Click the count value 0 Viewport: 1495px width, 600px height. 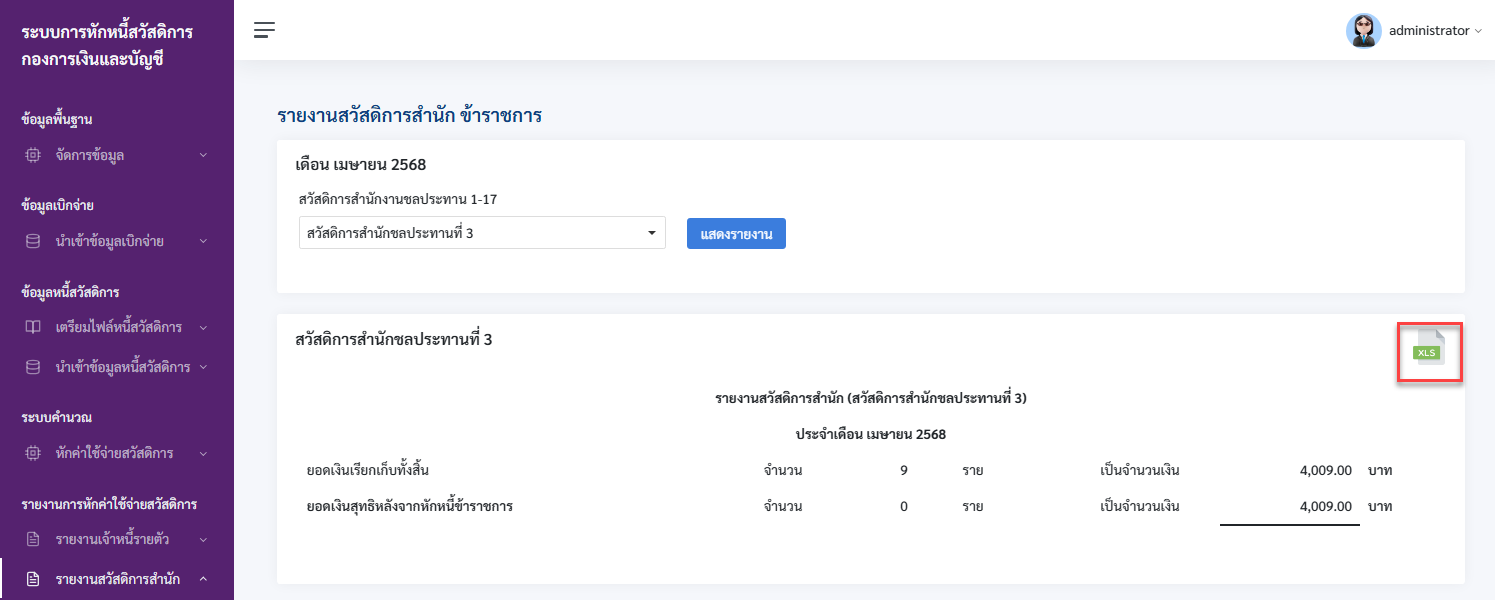904,506
